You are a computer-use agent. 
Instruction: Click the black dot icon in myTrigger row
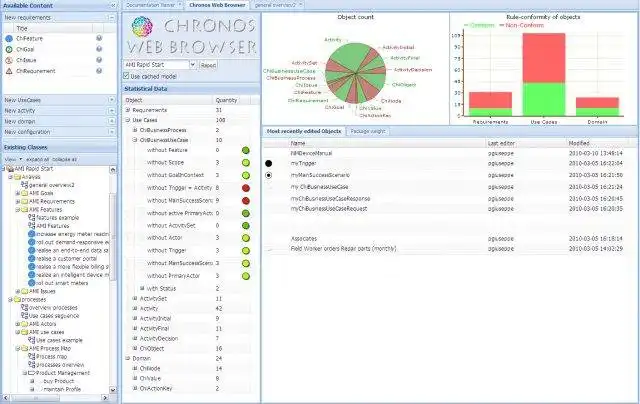pos(269,164)
